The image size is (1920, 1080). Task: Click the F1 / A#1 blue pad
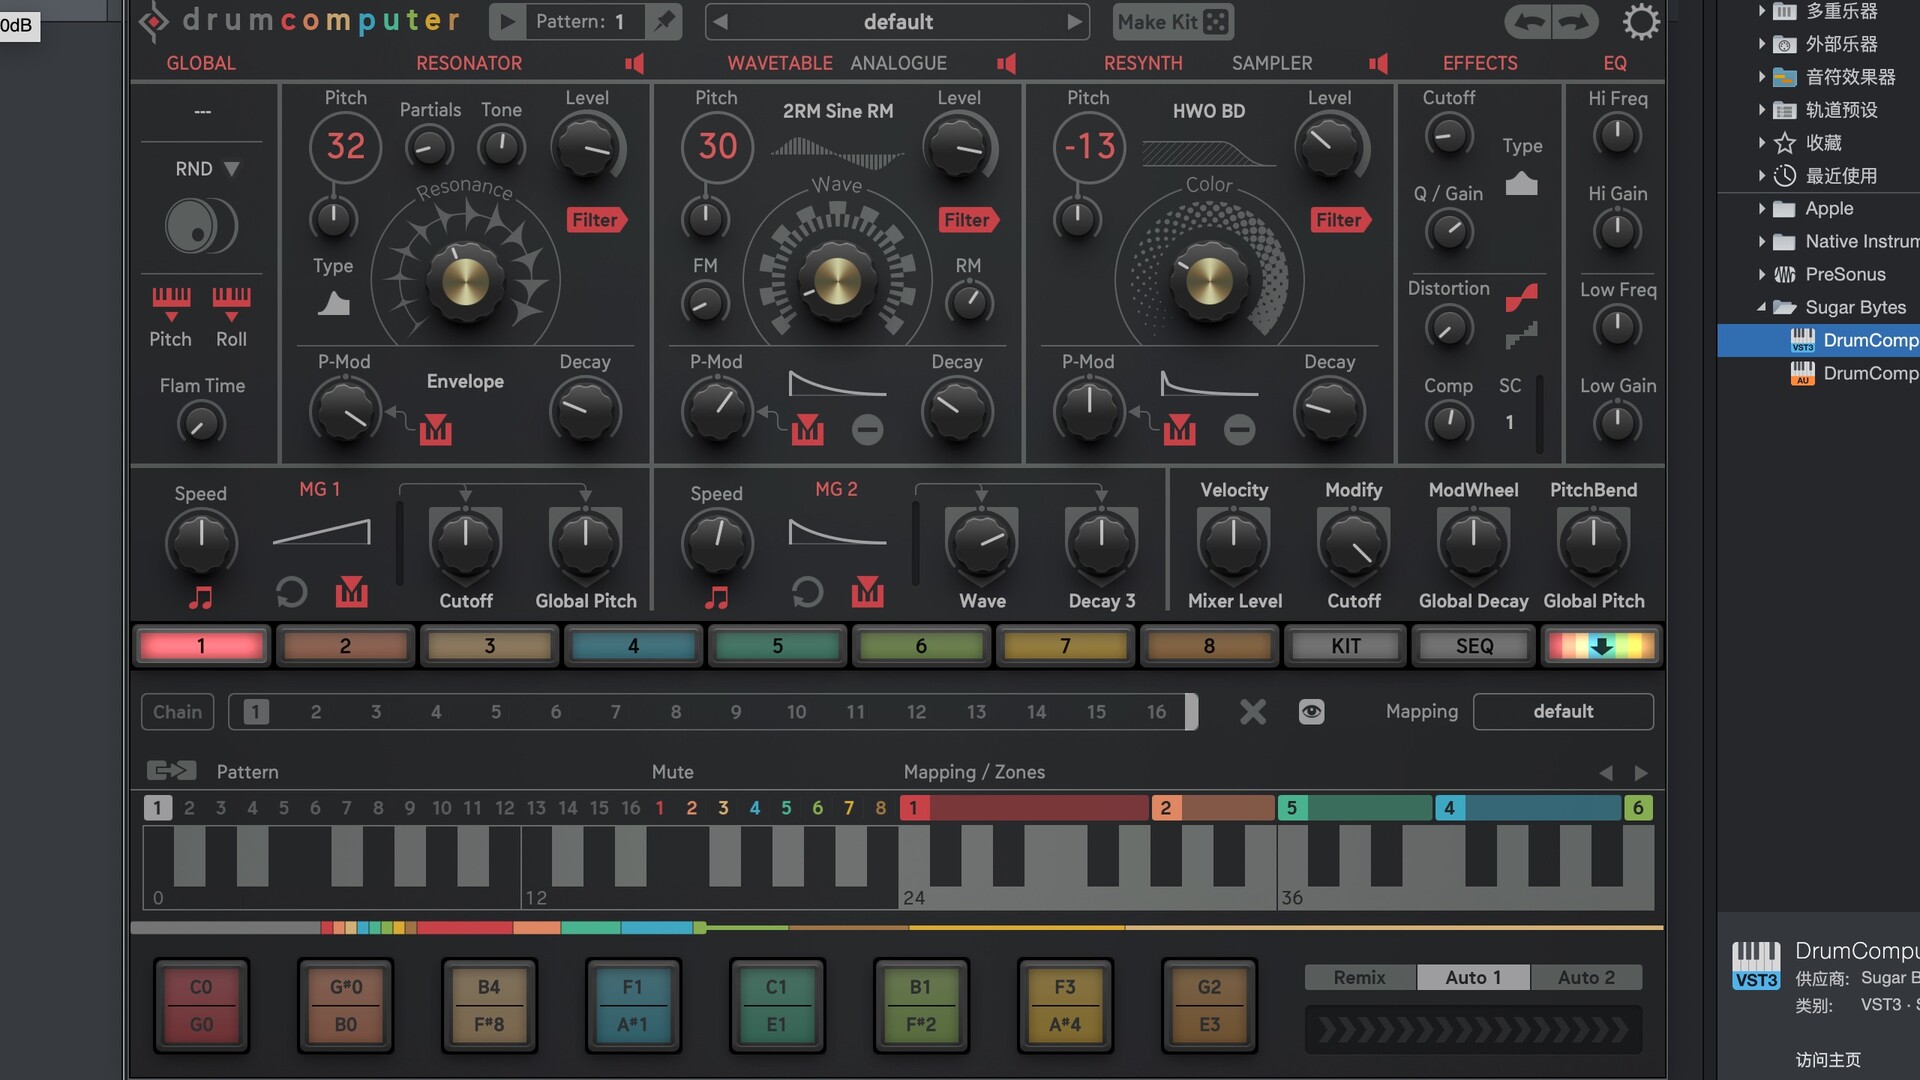(x=633, y=1006)
